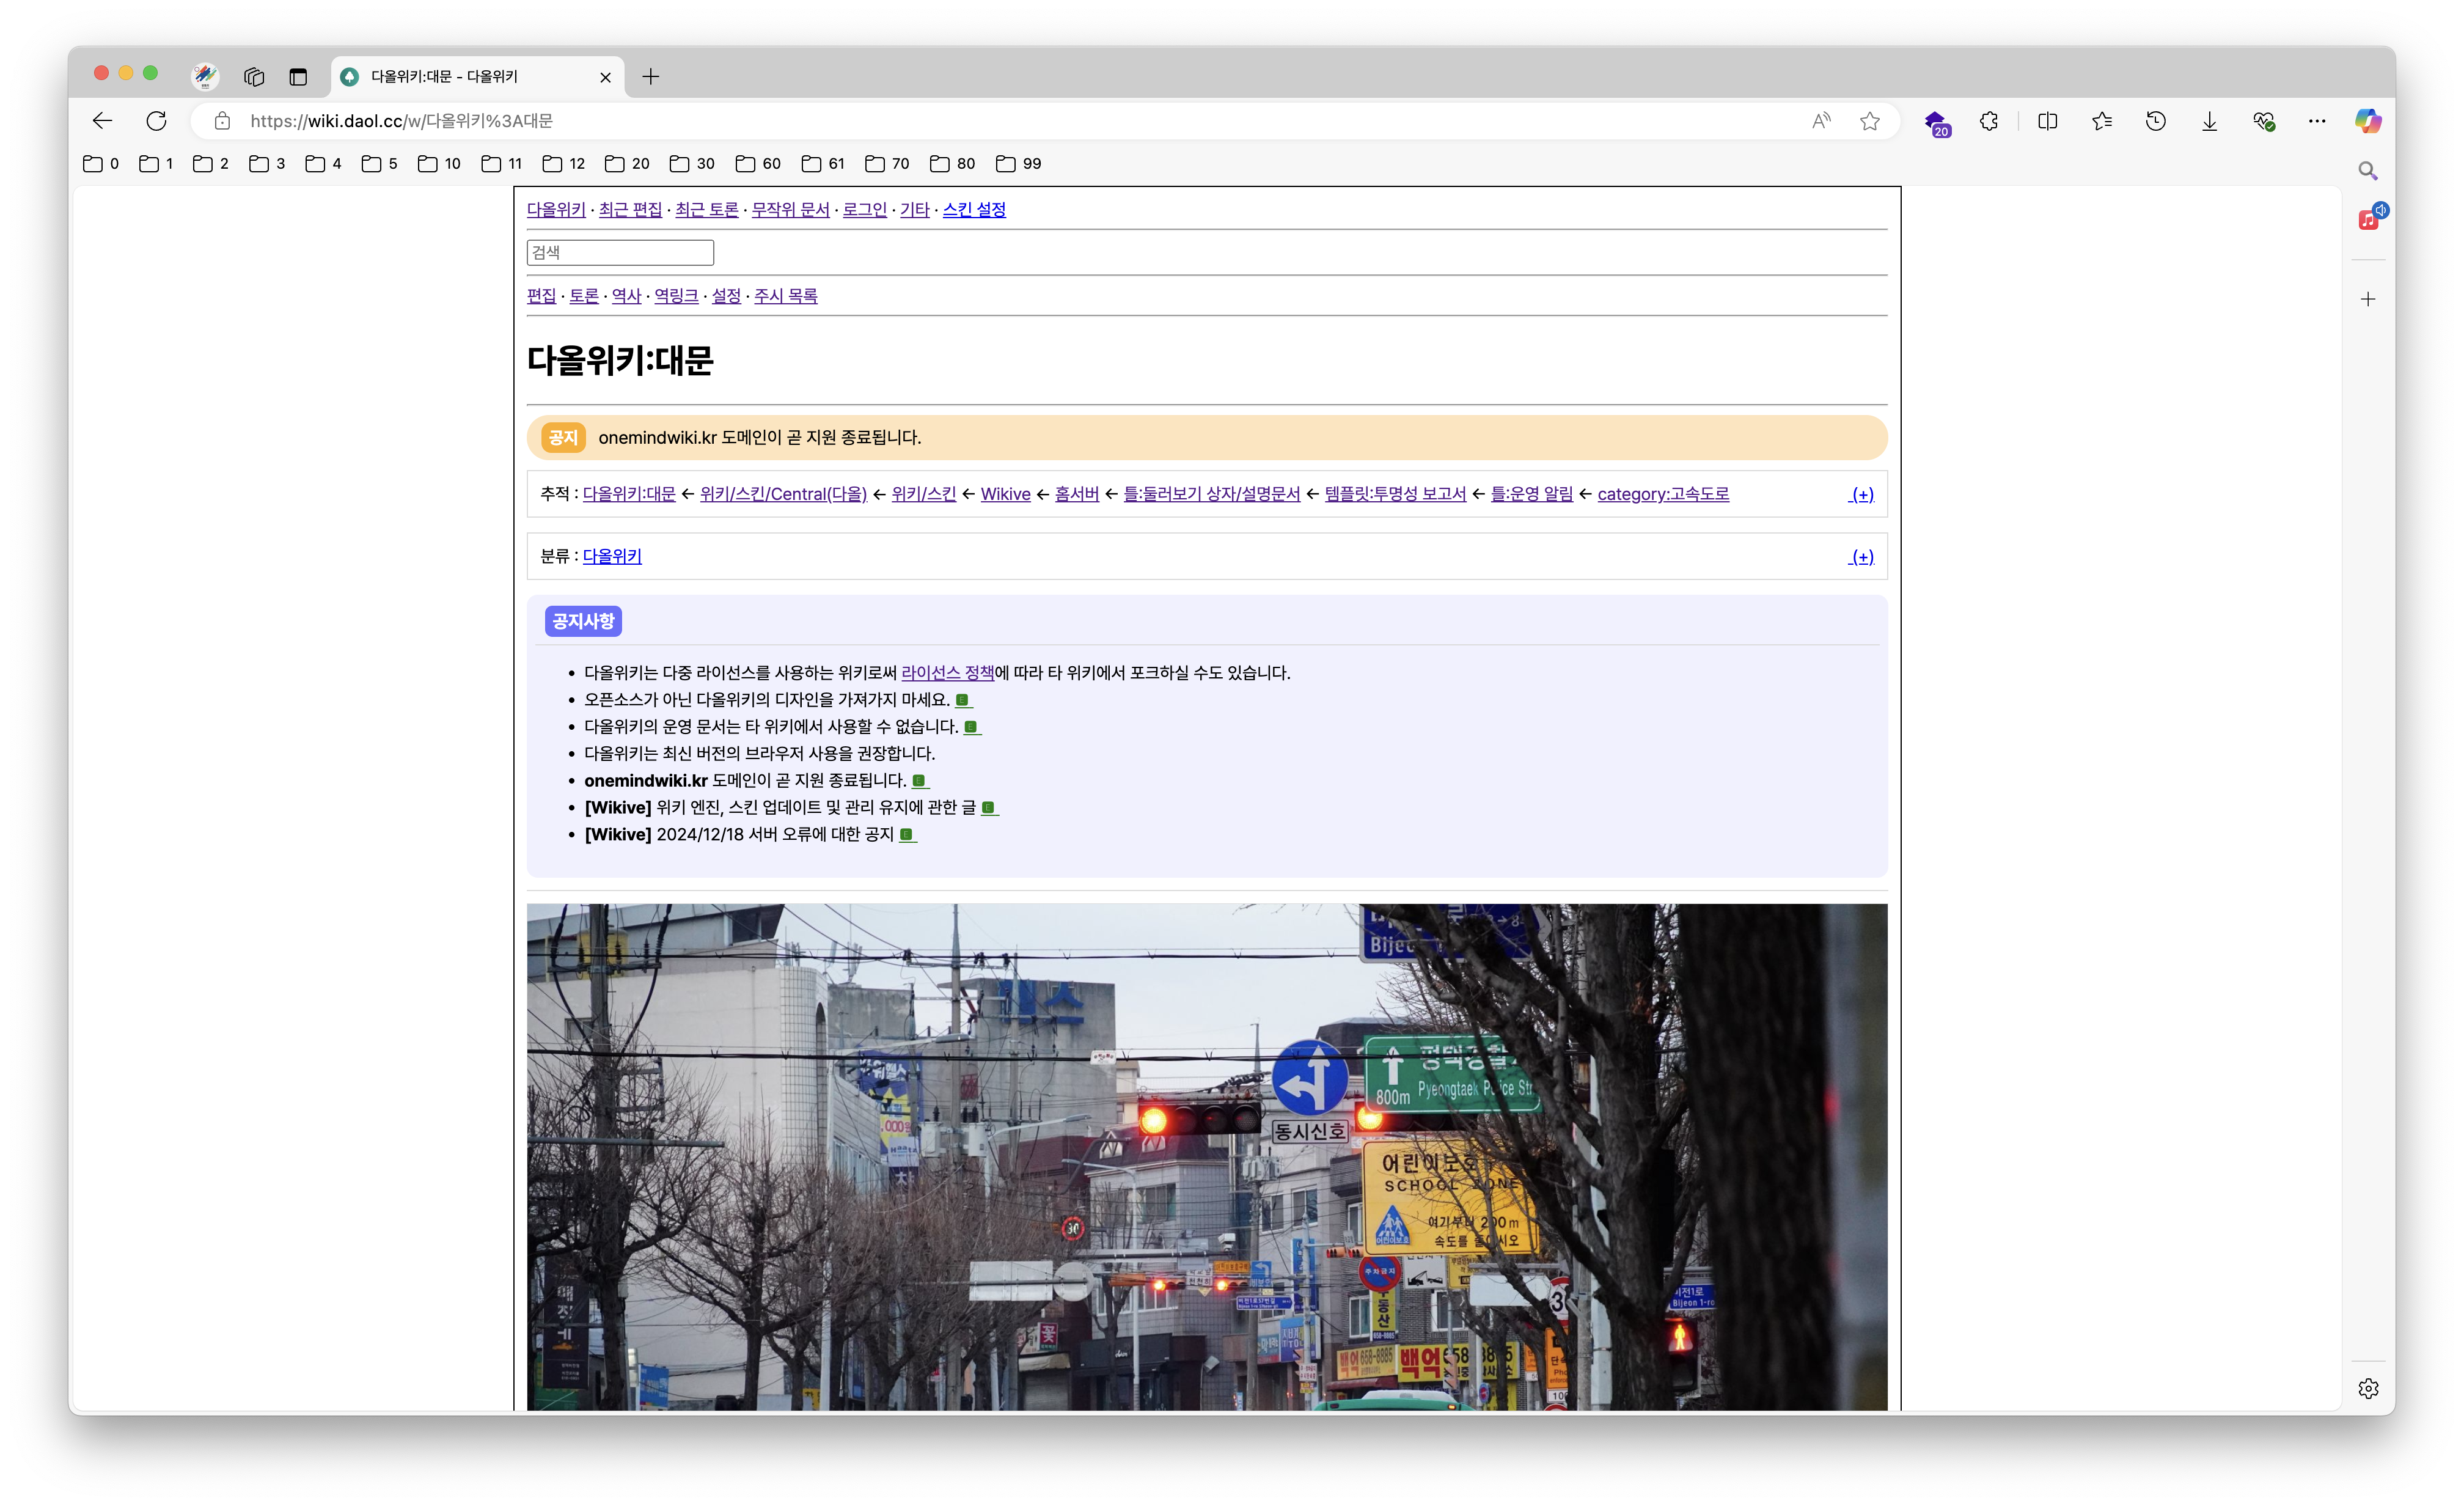2464x1506 pixels.
Task: Open the green note icon after 사용할 수 없습니다
Action: point(971,727)
